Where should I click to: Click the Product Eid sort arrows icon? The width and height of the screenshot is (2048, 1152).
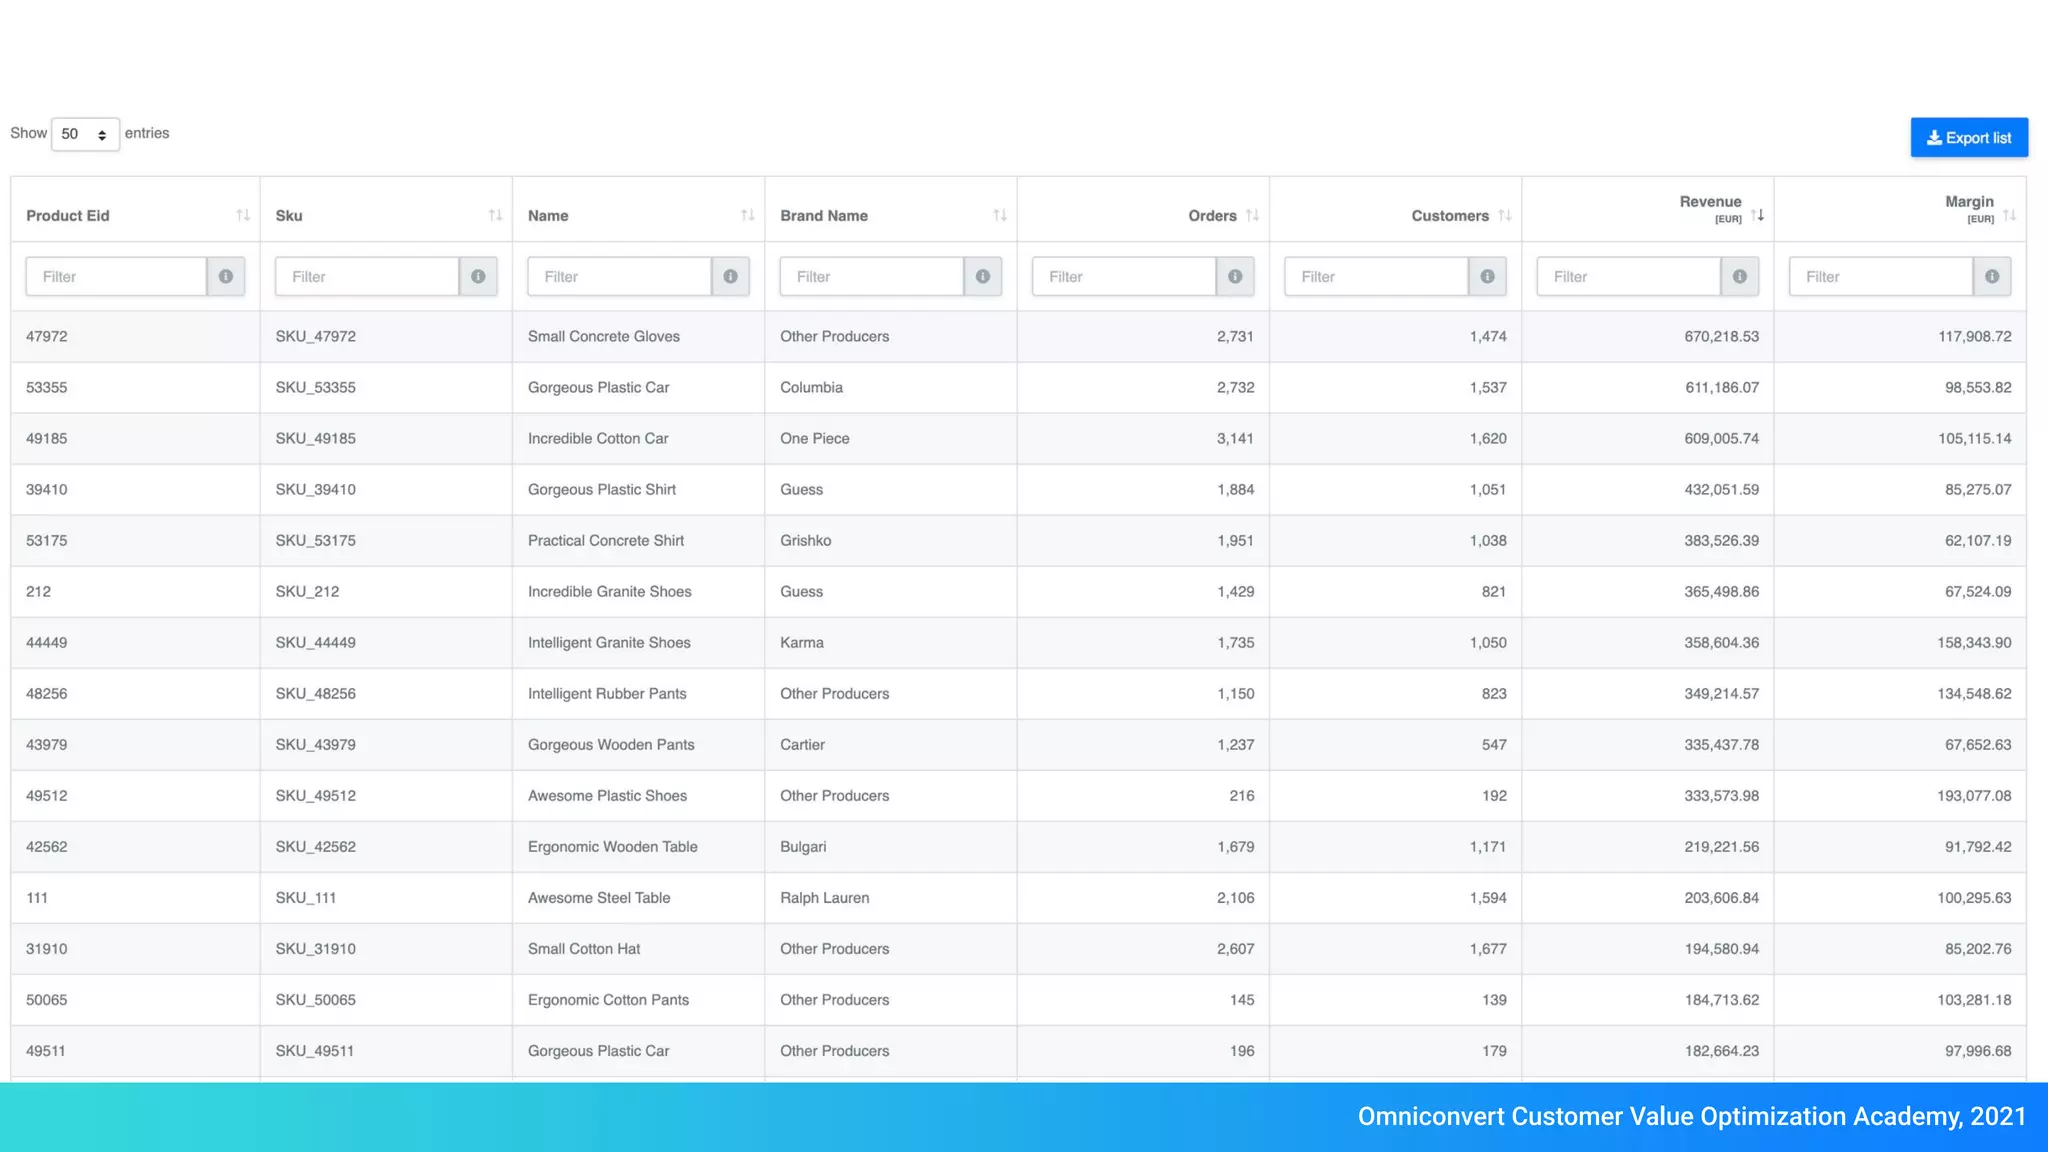coord(243,215)
